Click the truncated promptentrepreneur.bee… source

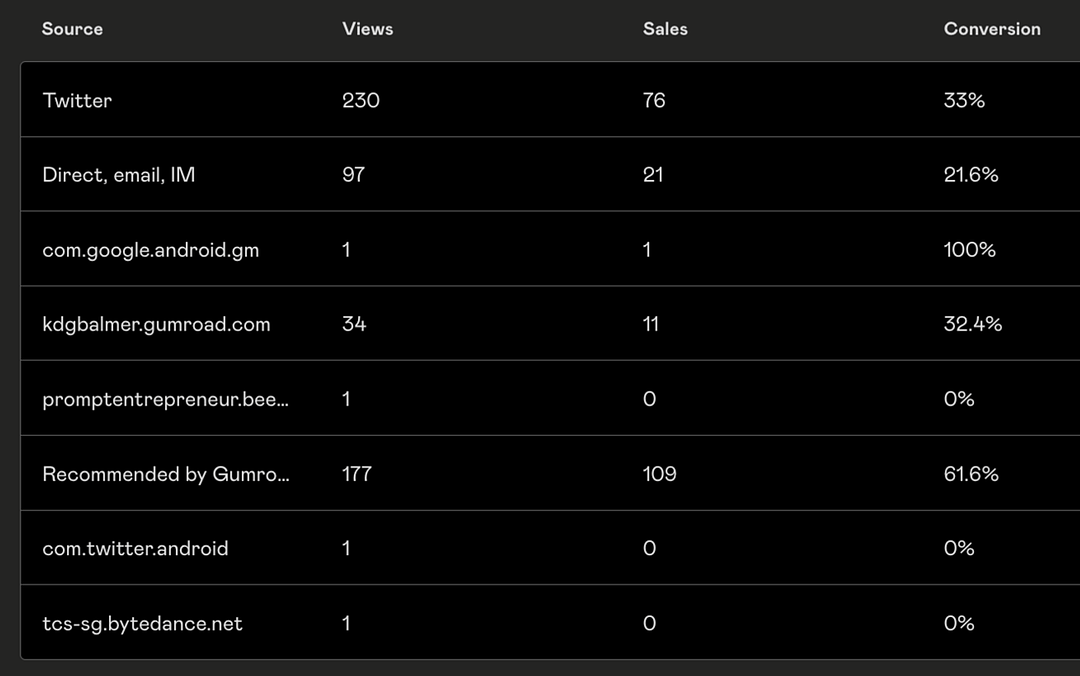click(165, 399)
